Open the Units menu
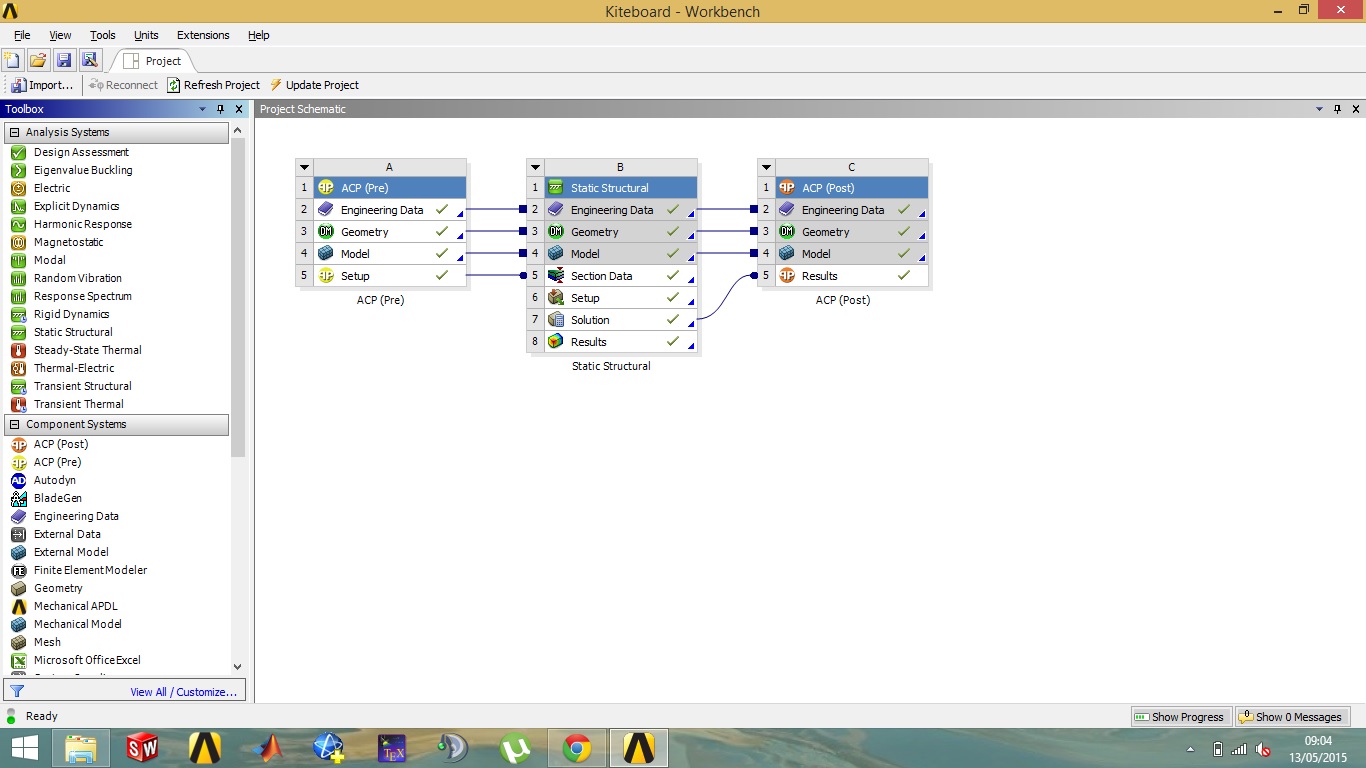Screen dimensions: 1366x768 coord(146,35)
